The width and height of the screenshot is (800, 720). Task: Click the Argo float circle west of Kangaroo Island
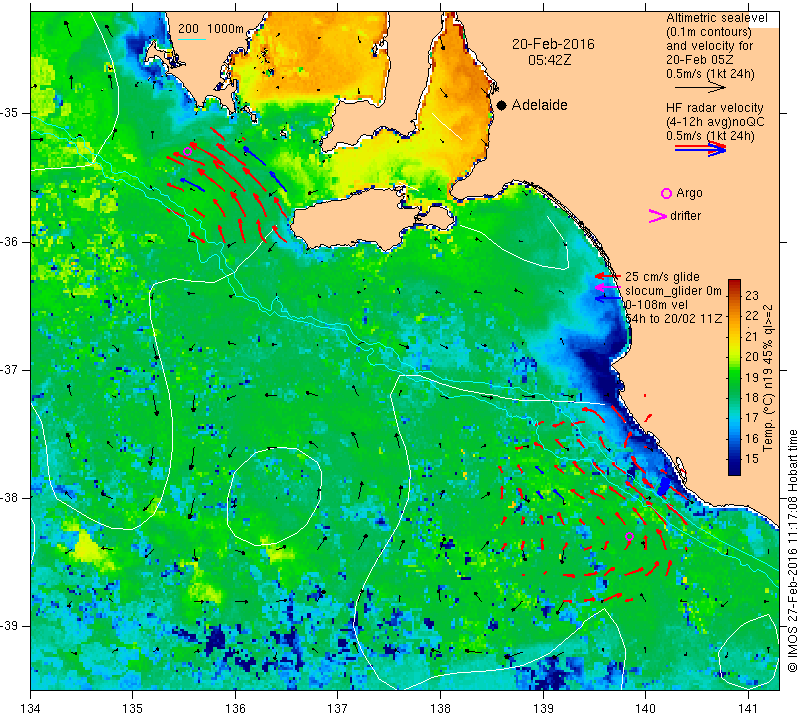pyautogui.click(x=187, y=151)
